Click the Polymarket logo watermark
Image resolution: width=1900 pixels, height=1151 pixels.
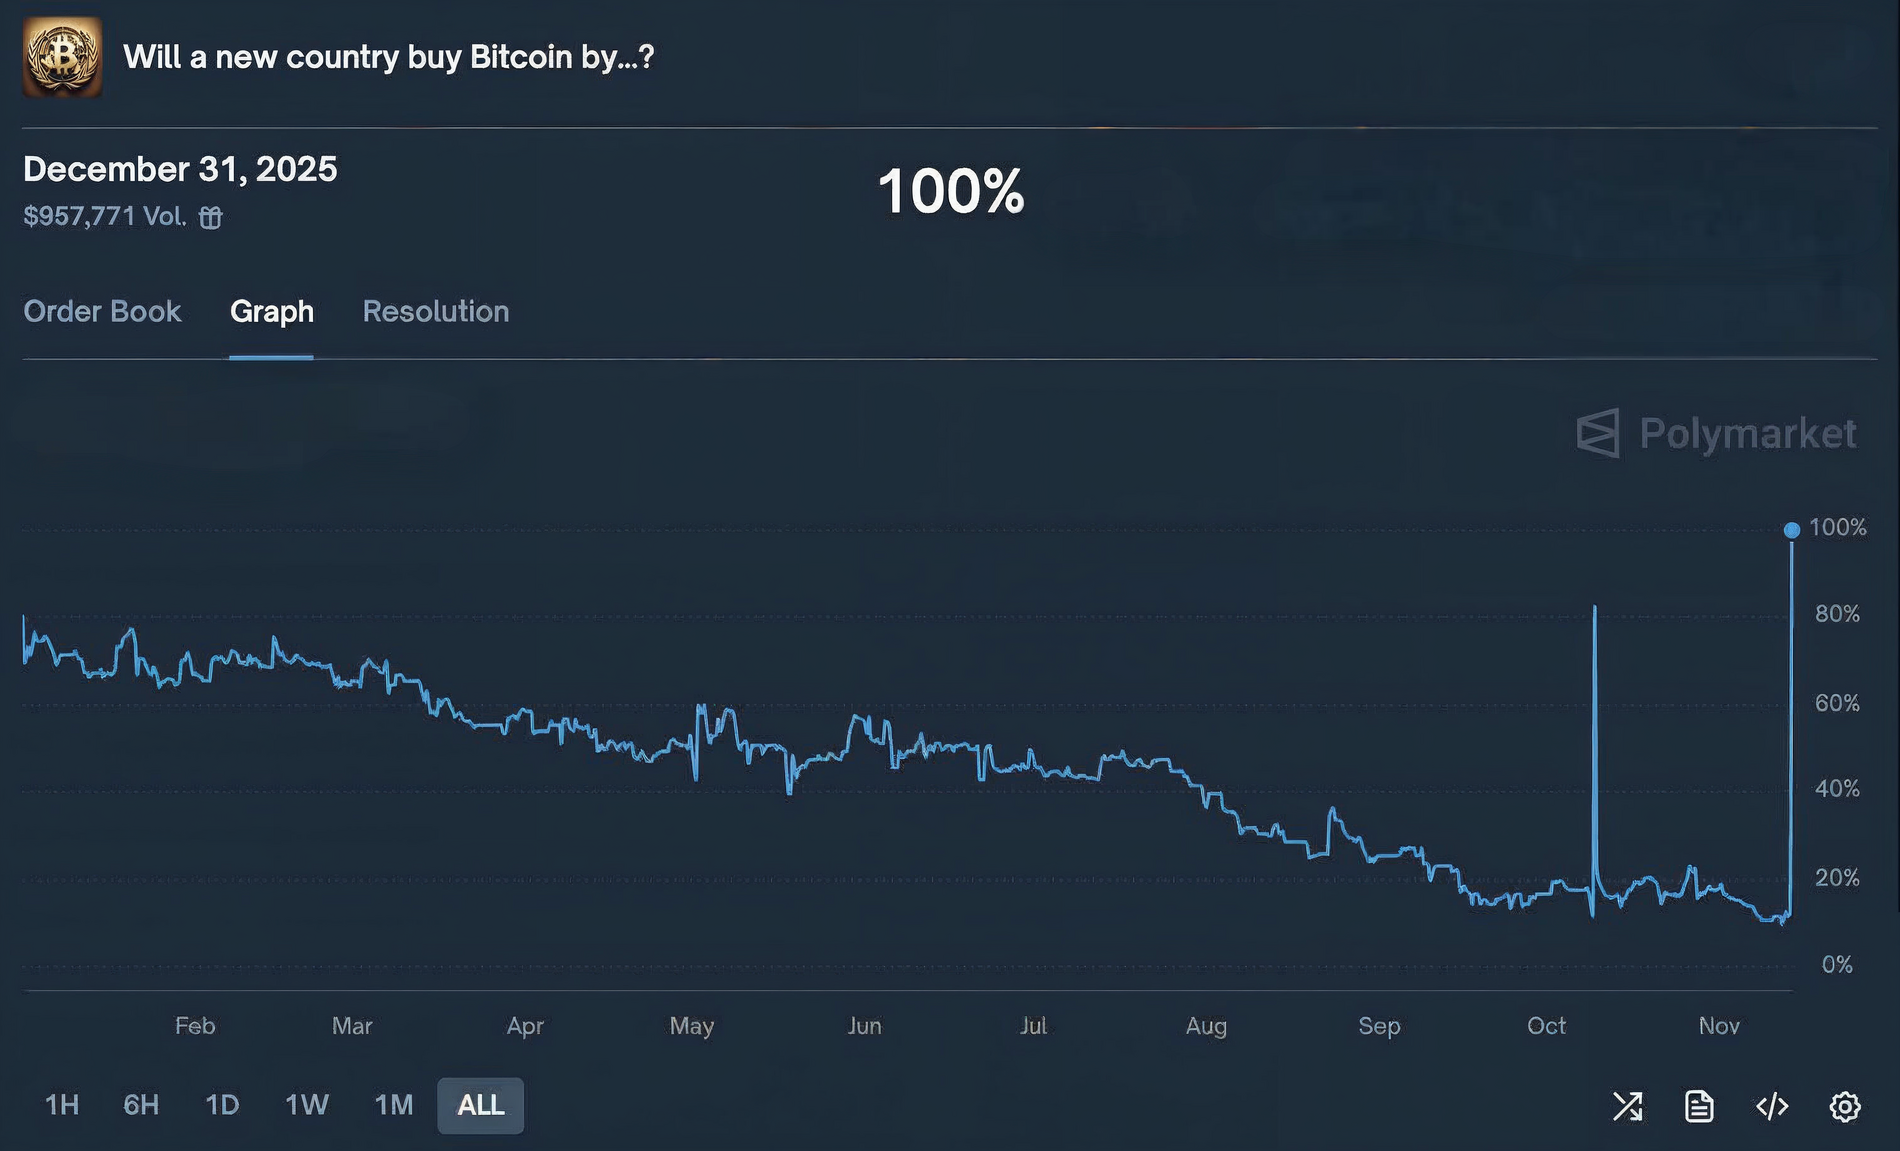(1716, 434)
